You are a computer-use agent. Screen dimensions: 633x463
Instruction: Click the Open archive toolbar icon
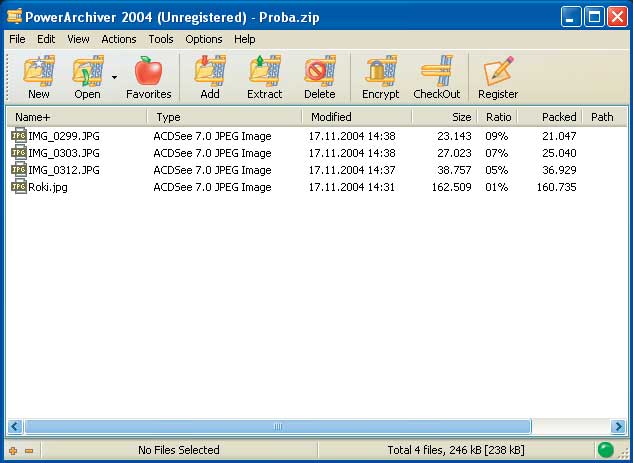pyautogui.click(x=88, y=71)
